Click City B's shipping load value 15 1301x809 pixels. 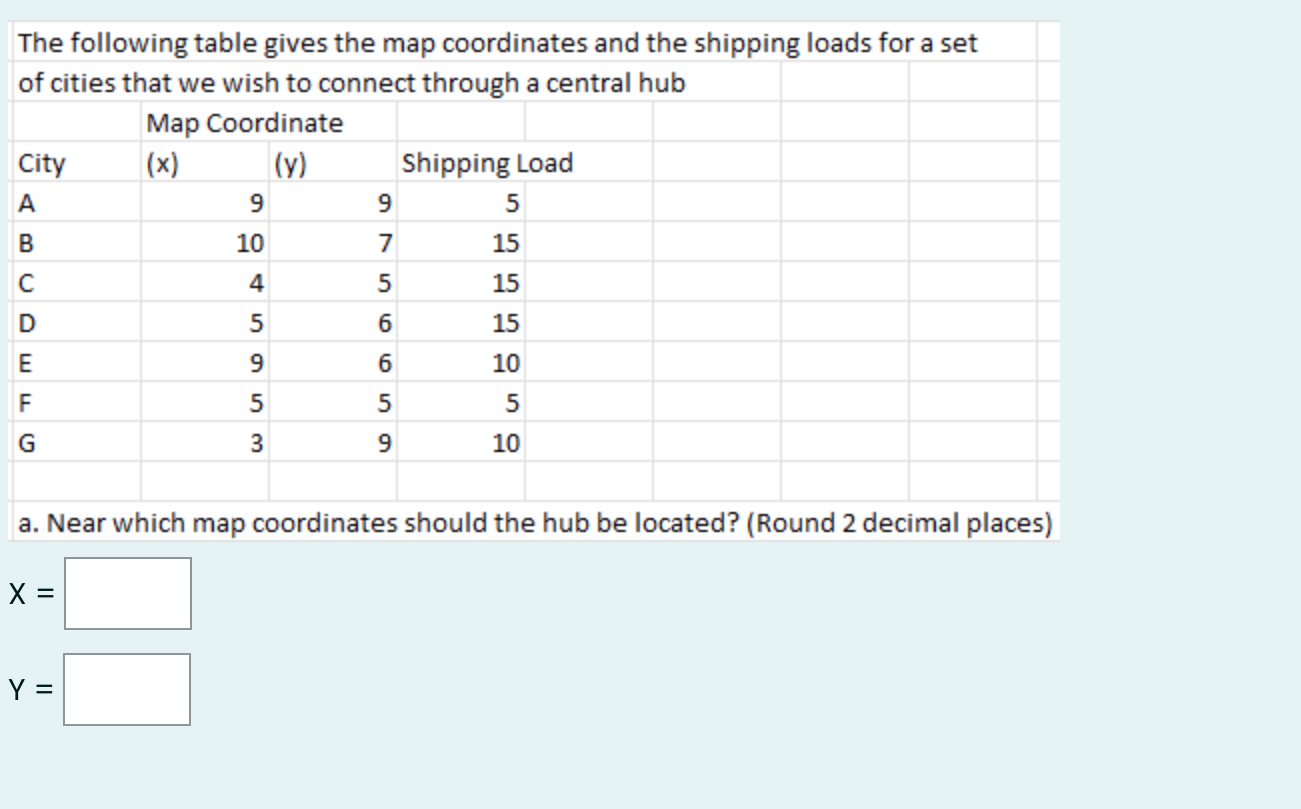[510, 242]
